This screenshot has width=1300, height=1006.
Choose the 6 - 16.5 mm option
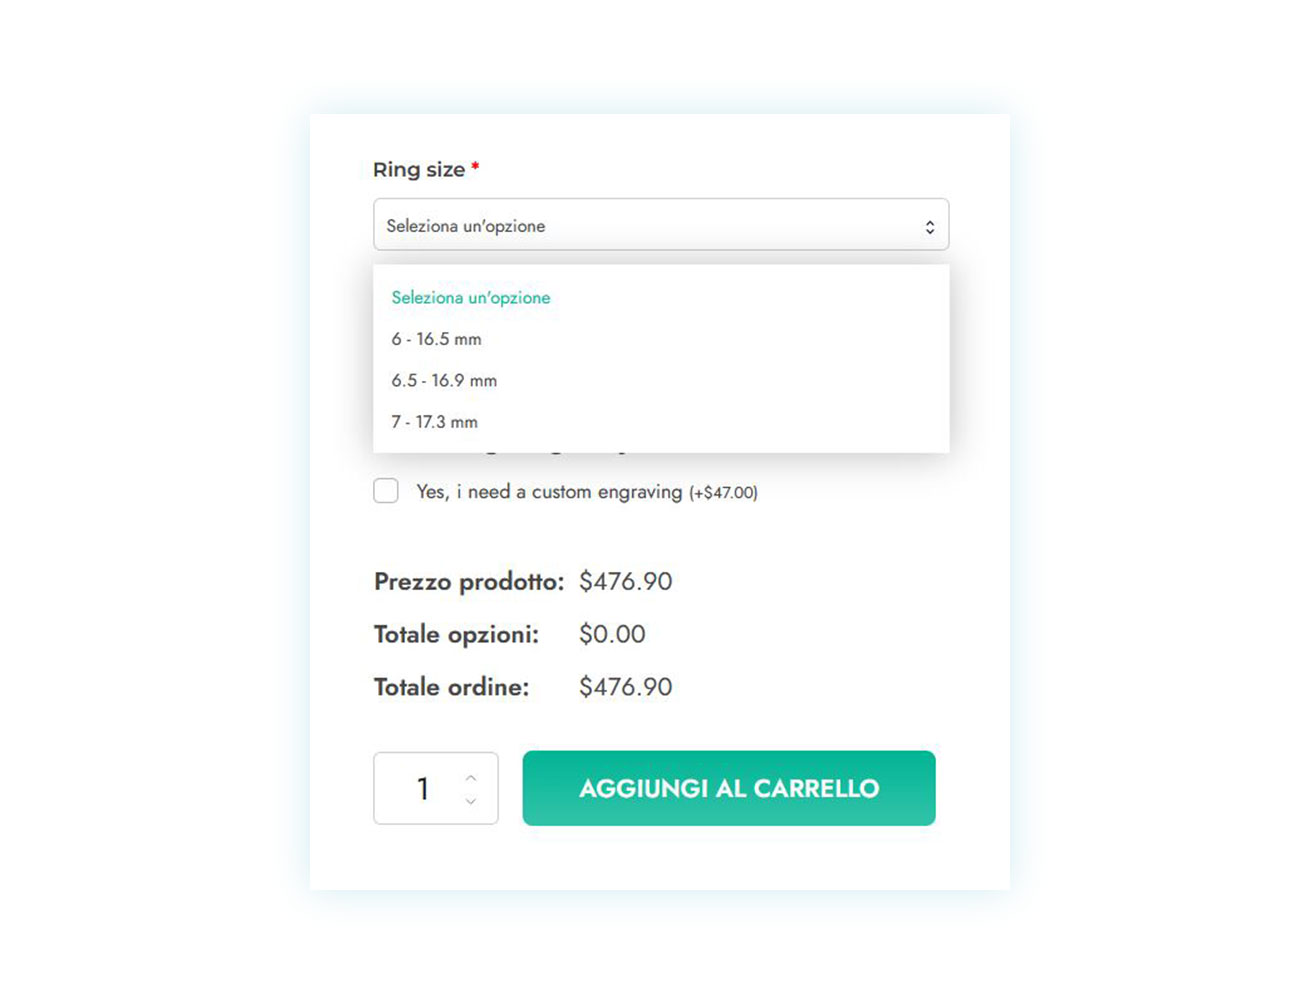[437, 339]
